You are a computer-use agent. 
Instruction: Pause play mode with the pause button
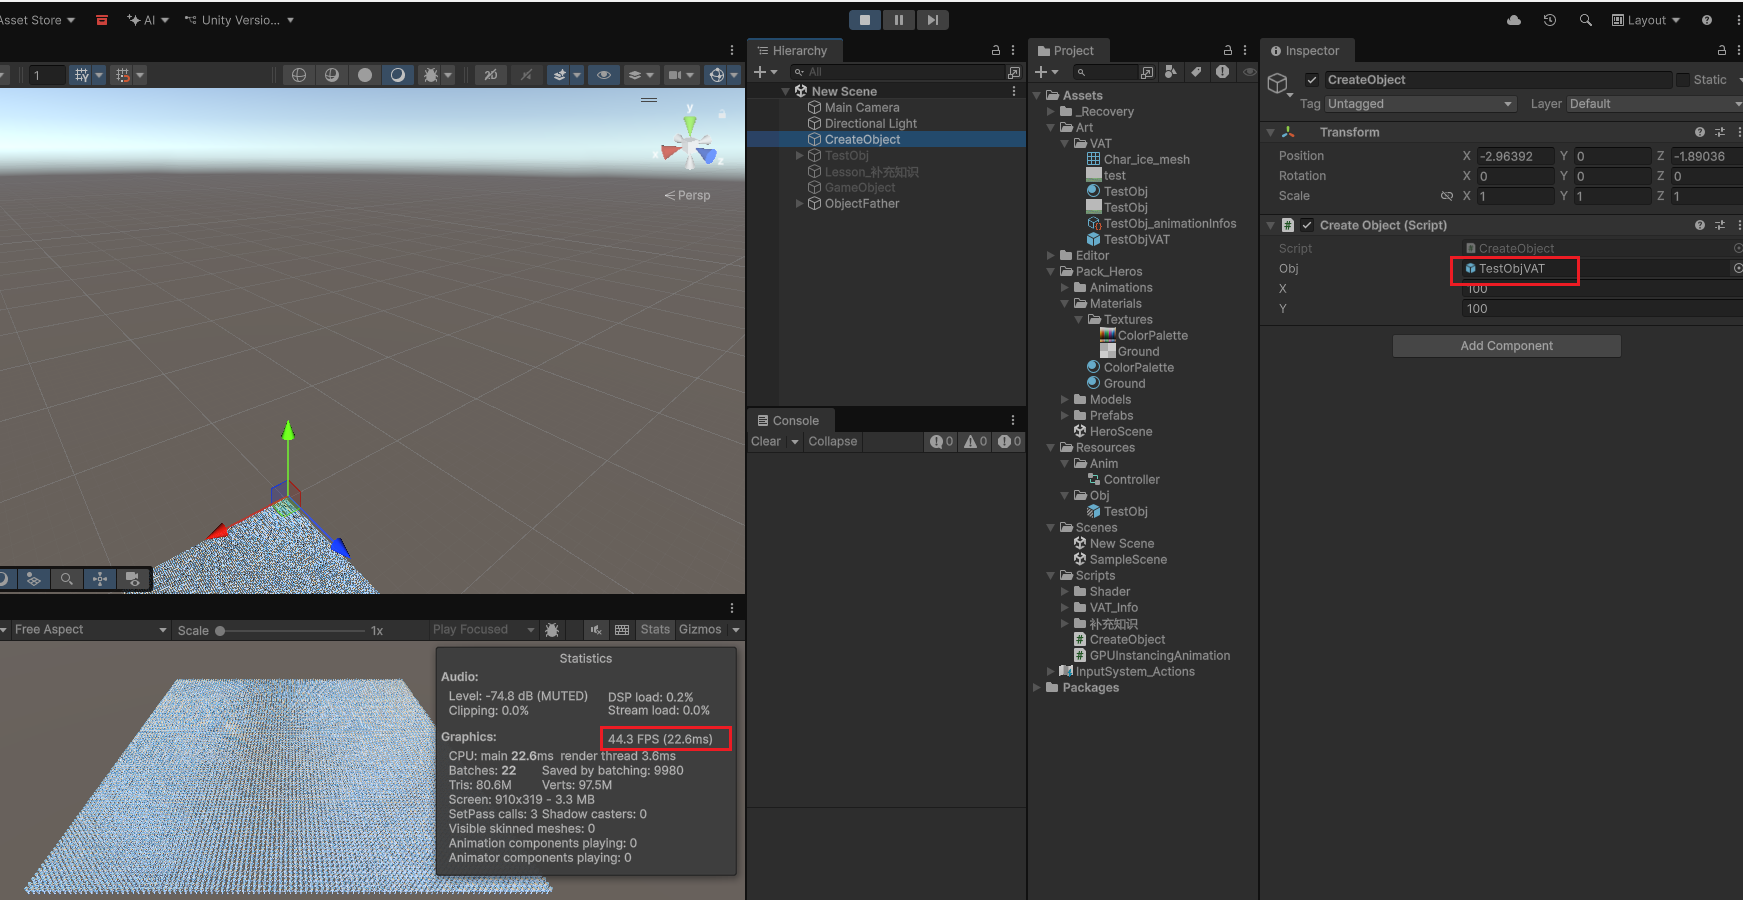pos(898,20)
